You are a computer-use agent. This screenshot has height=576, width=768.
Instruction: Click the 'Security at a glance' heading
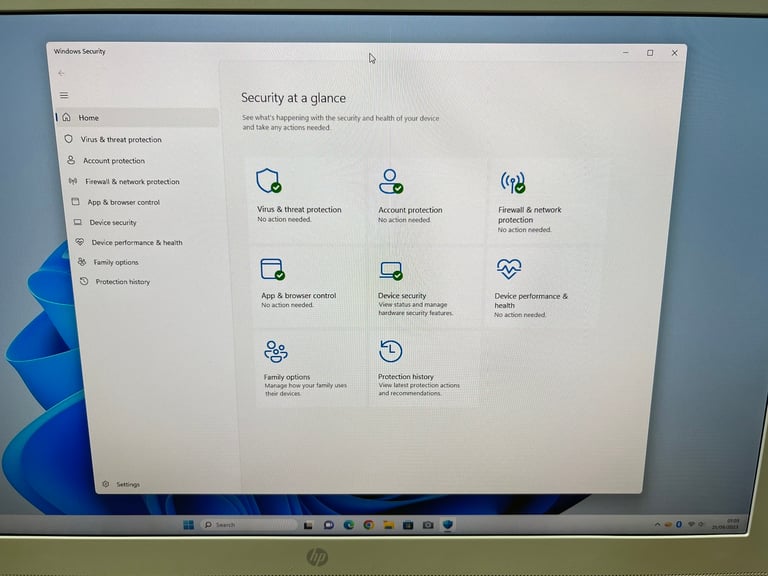(293, 98)
